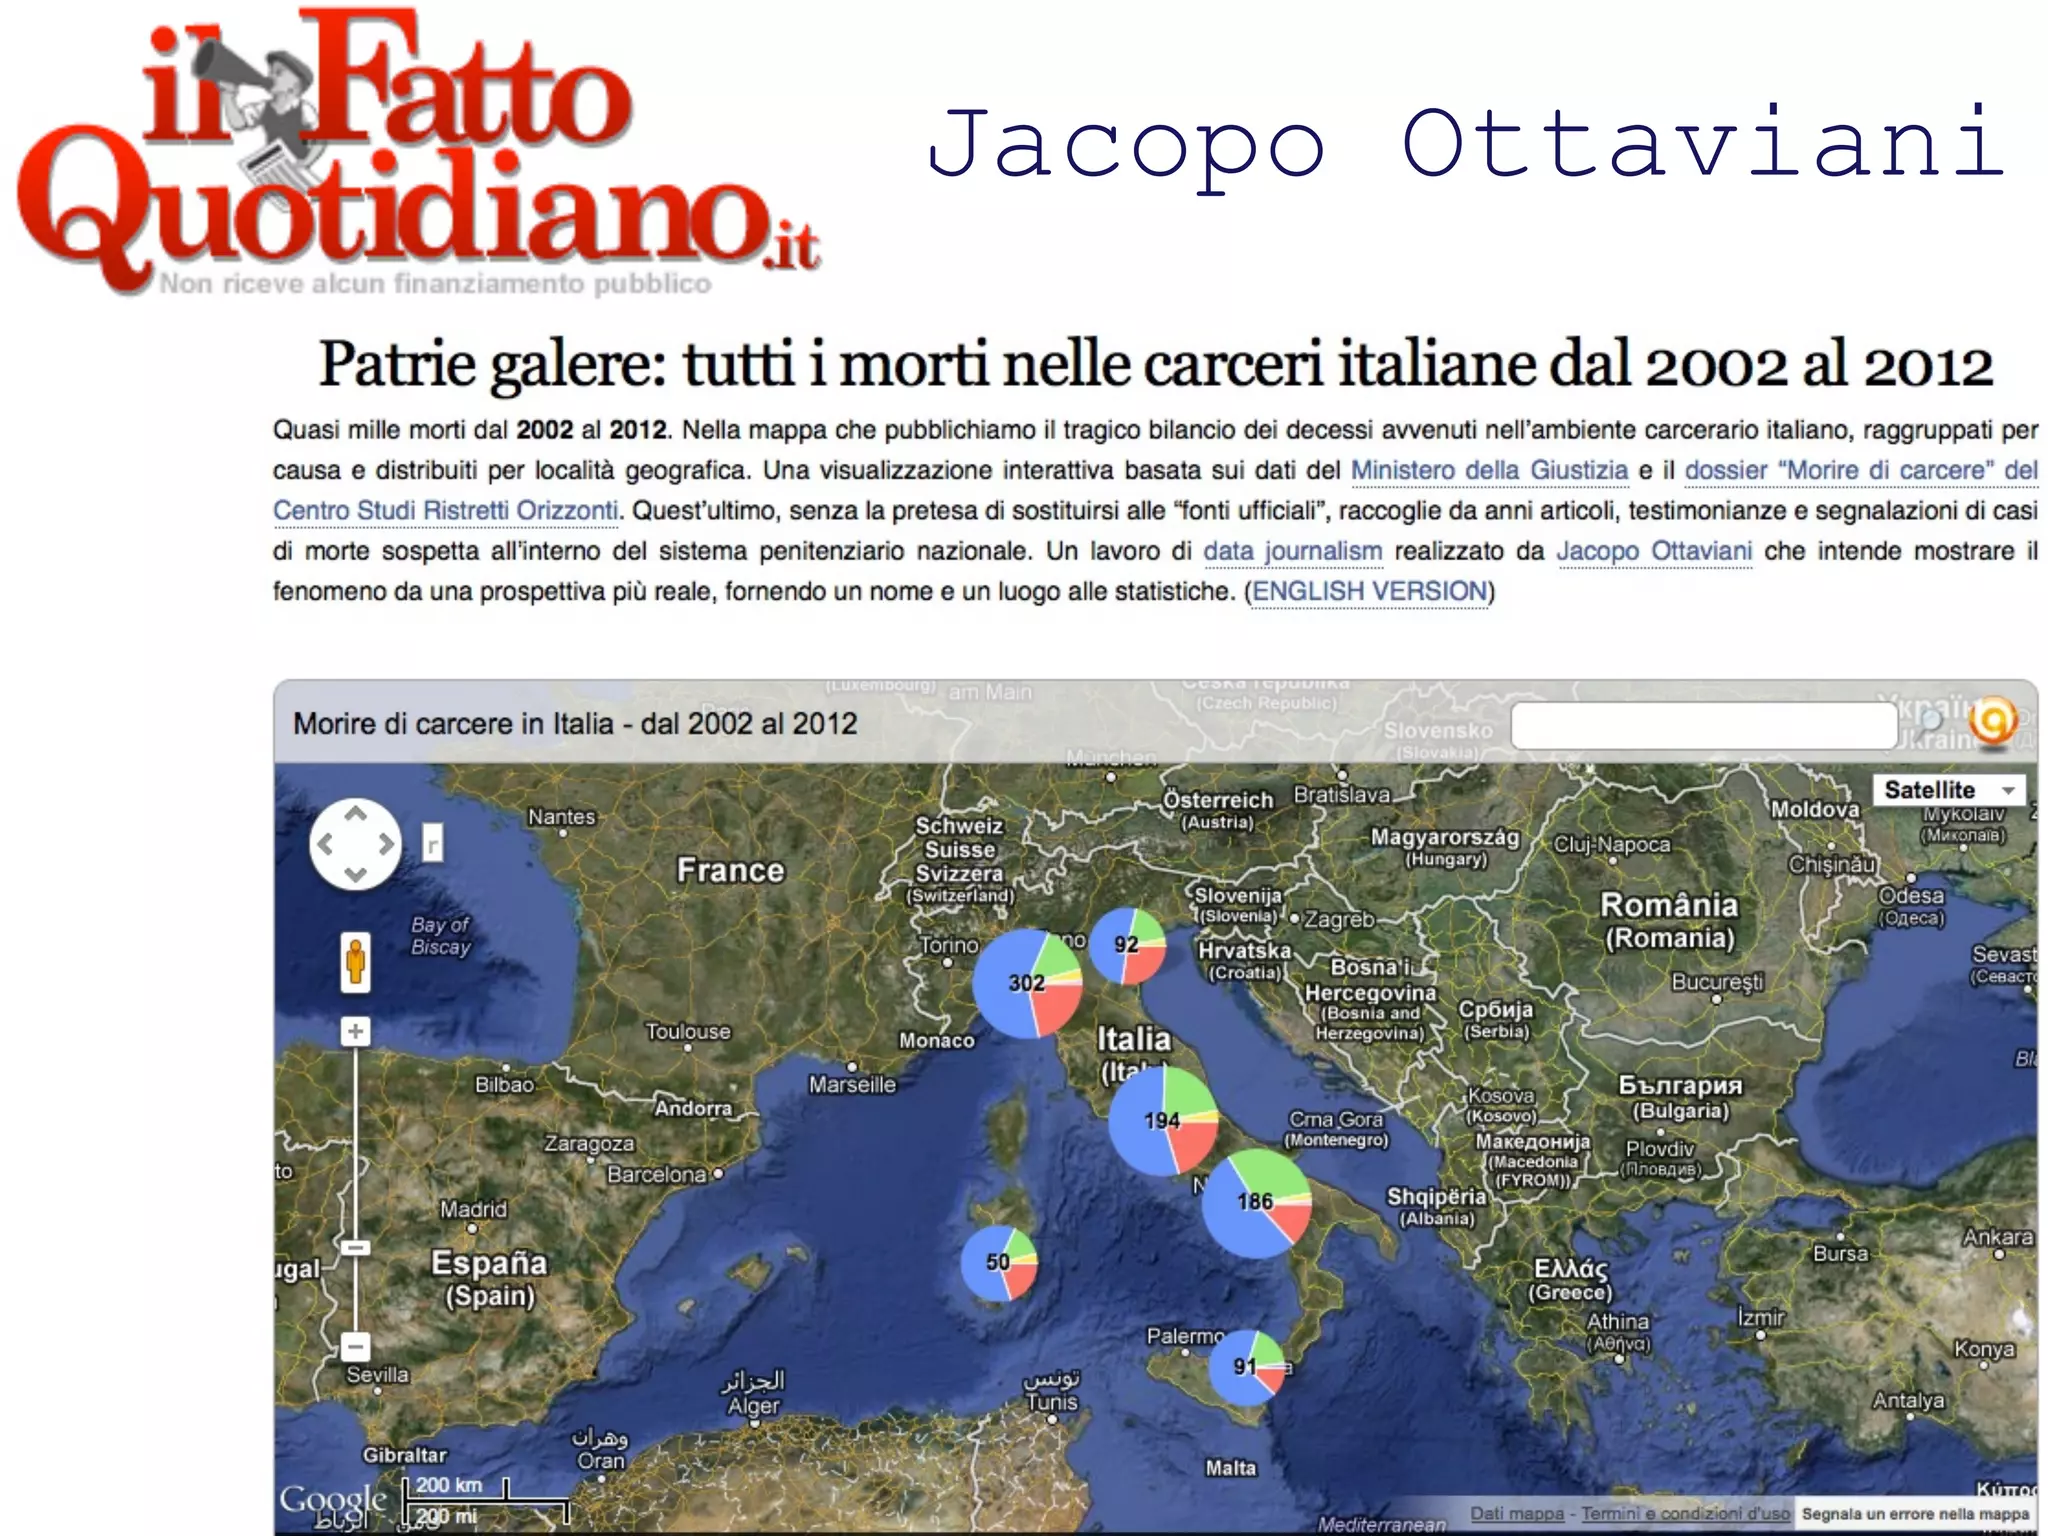Zoom out with the minus button
This screenshot has width=2048, height=1536.
tap(355, 1346)
